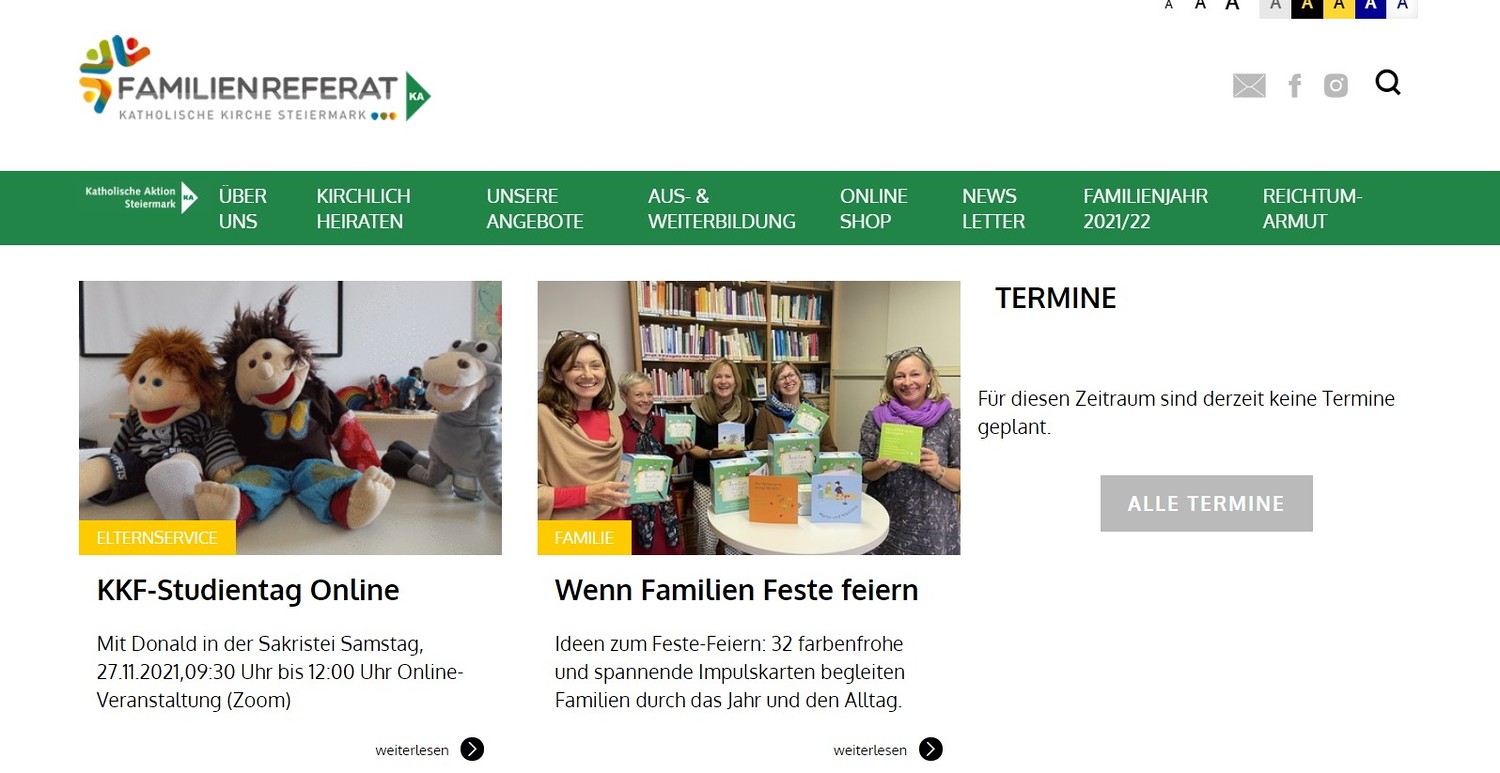The image size is (1500, 773).
Task: Click the arrow beside KKF-Studientag weiterlesen
Action: [x=472, y=749]
